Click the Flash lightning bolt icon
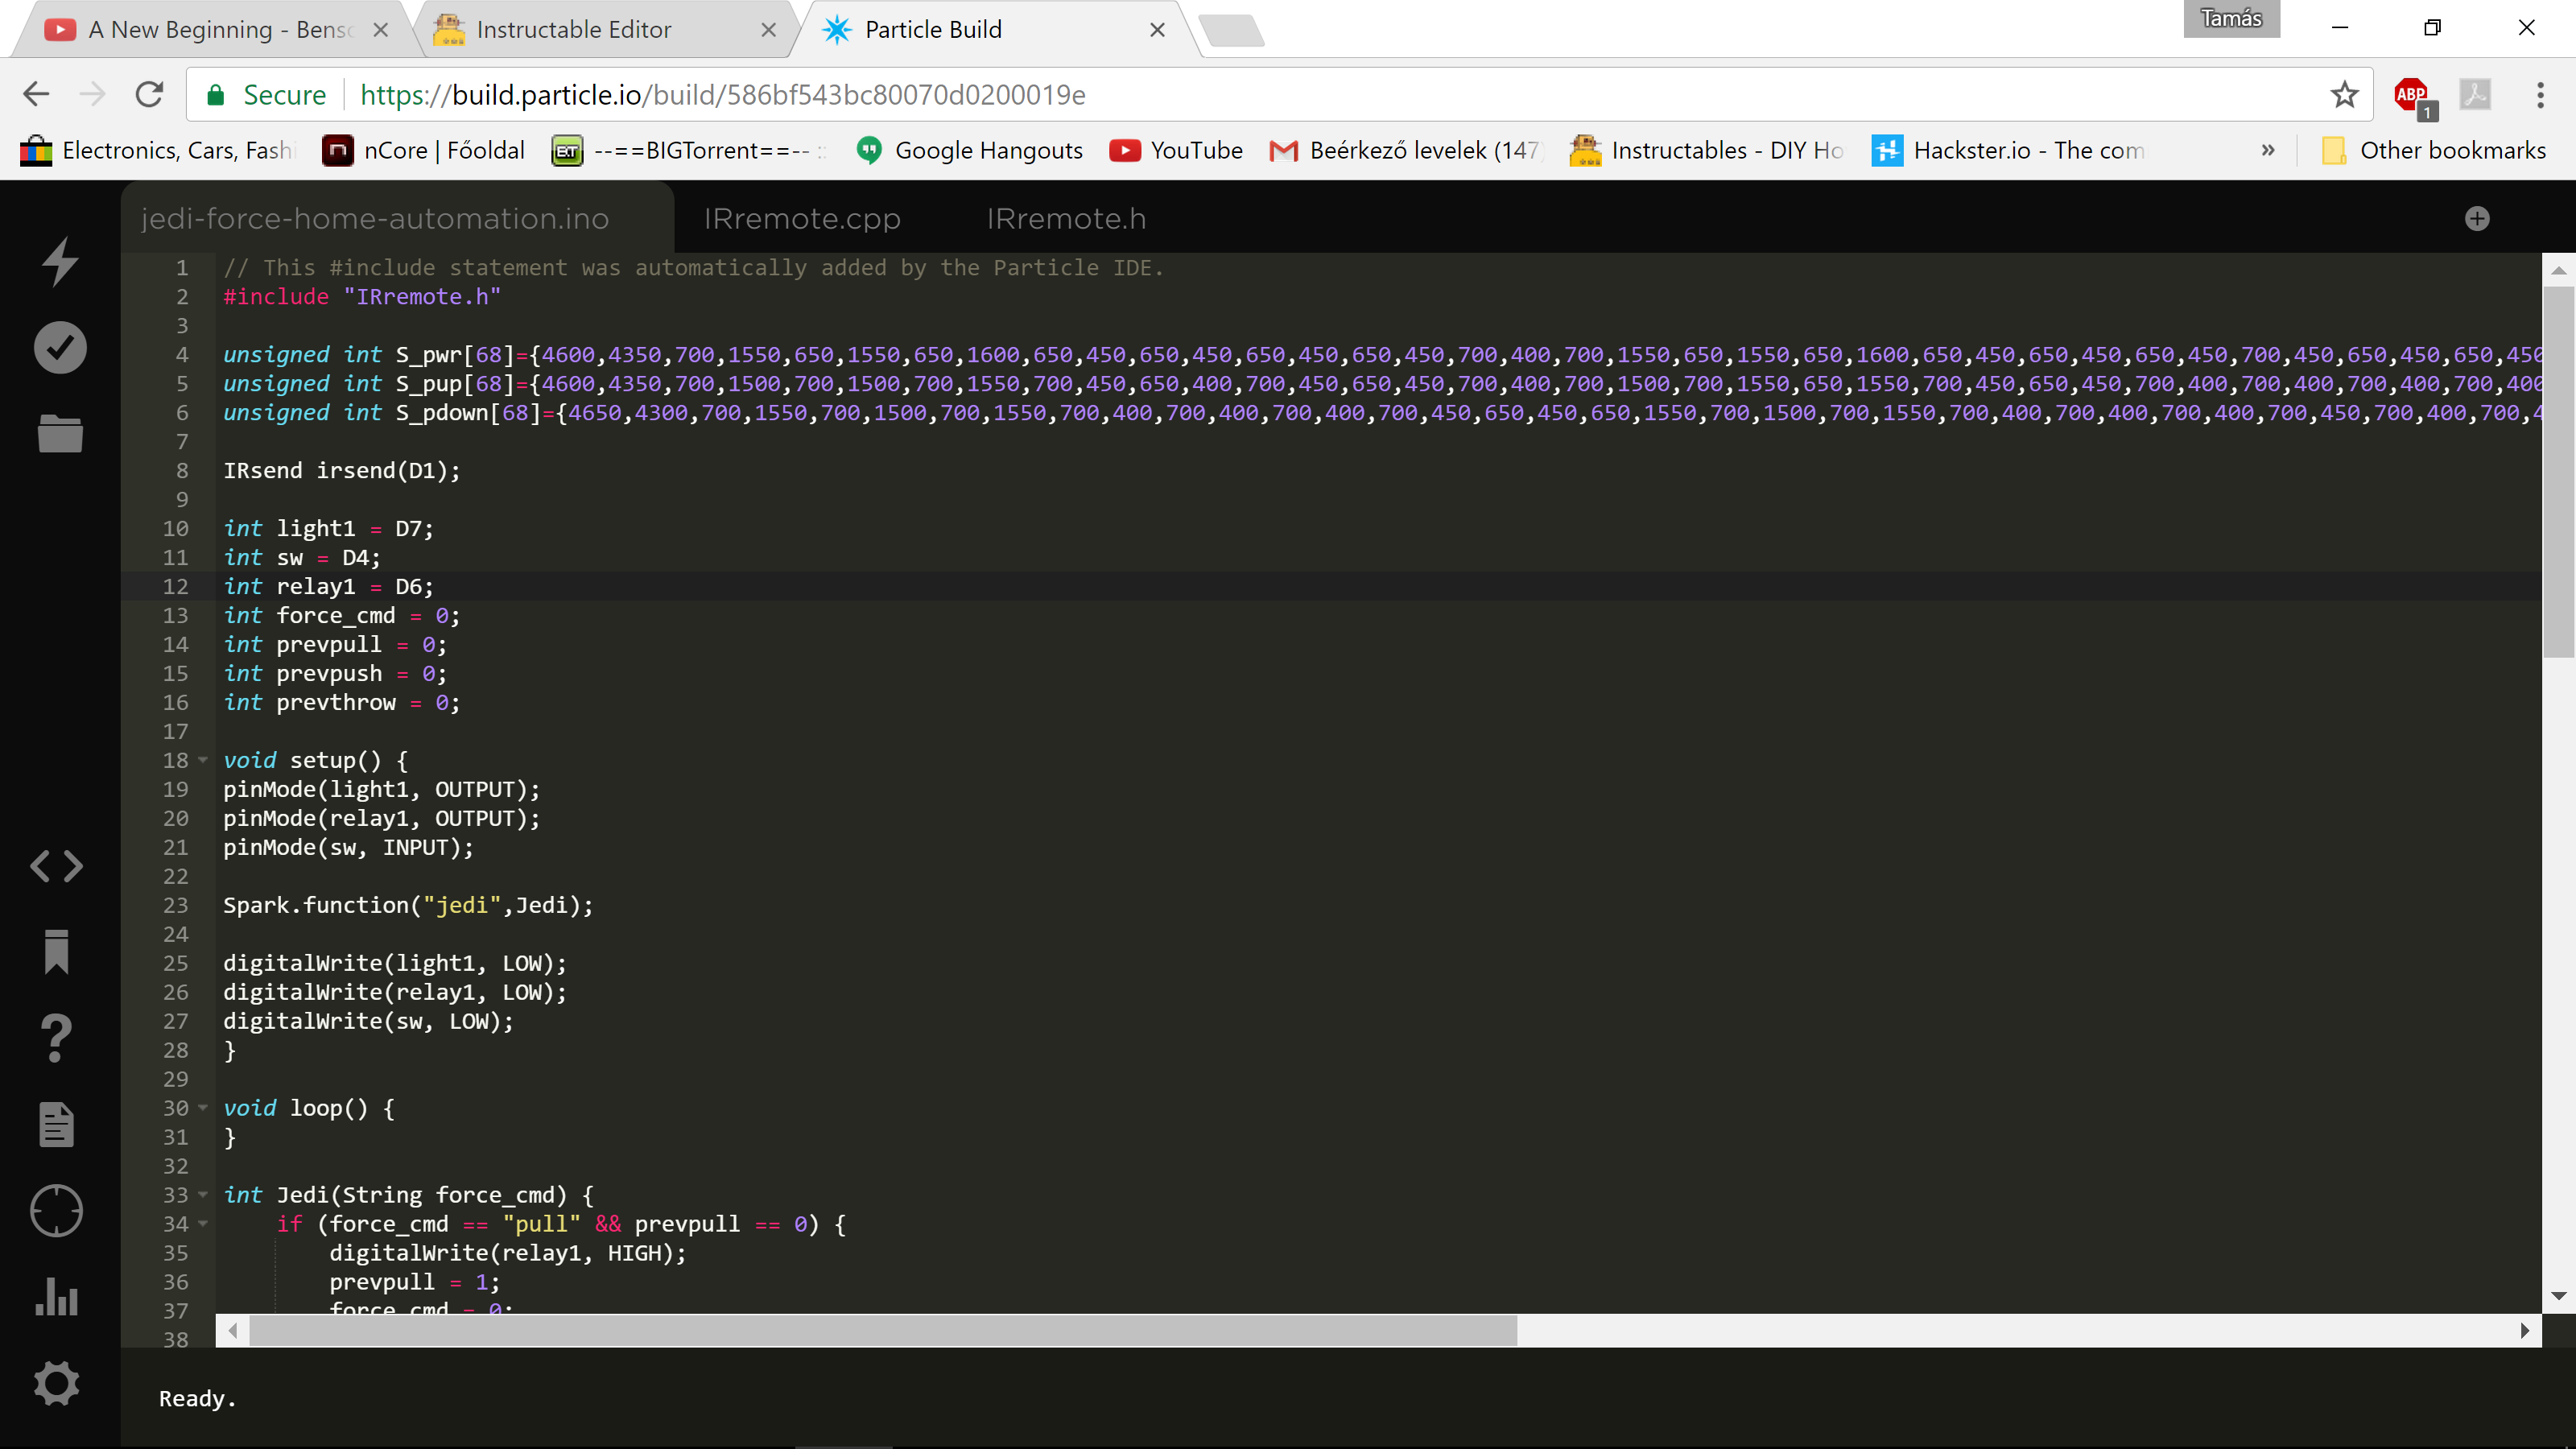The height and width of the screenshot is (1449, 2576). (60, 261)
